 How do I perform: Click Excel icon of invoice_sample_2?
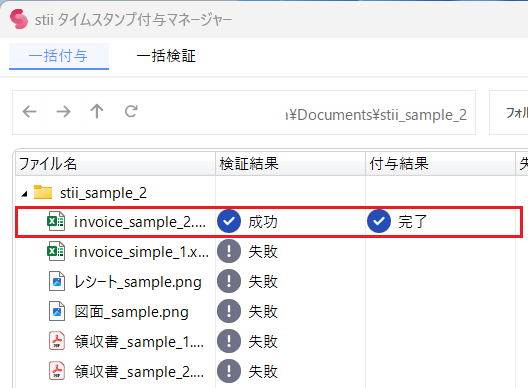pos(56,221)
